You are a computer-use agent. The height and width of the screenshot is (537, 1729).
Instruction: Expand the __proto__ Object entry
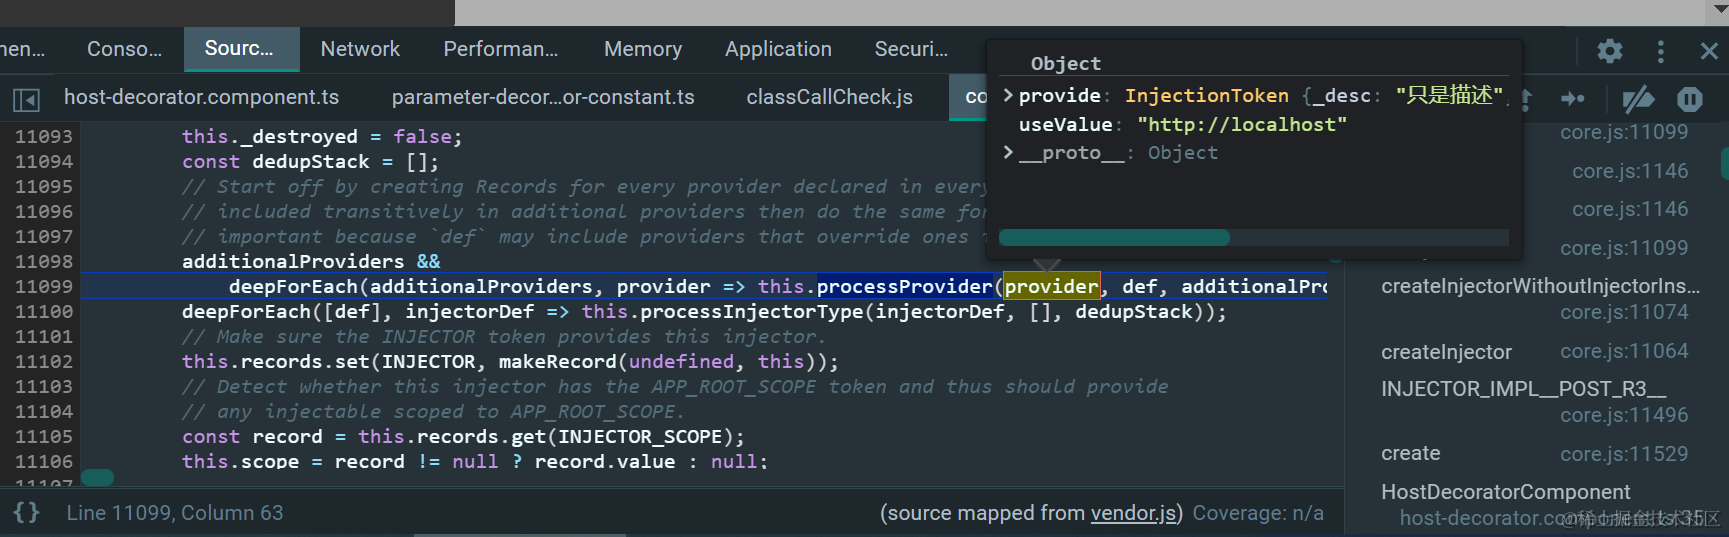point(1009,152)
